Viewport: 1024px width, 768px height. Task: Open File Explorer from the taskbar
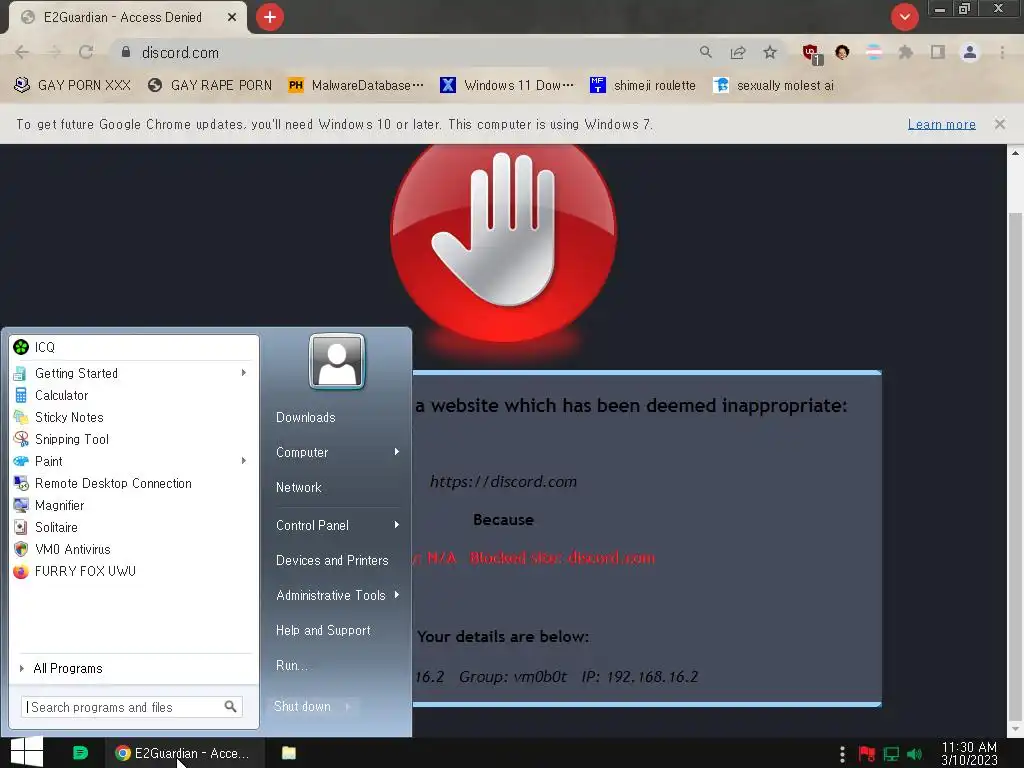pos(289,753)
